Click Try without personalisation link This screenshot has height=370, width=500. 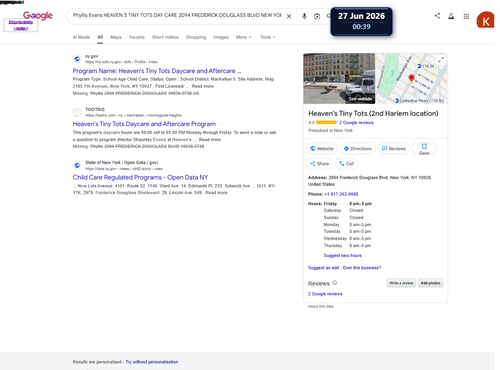click(x=152, y=362)
